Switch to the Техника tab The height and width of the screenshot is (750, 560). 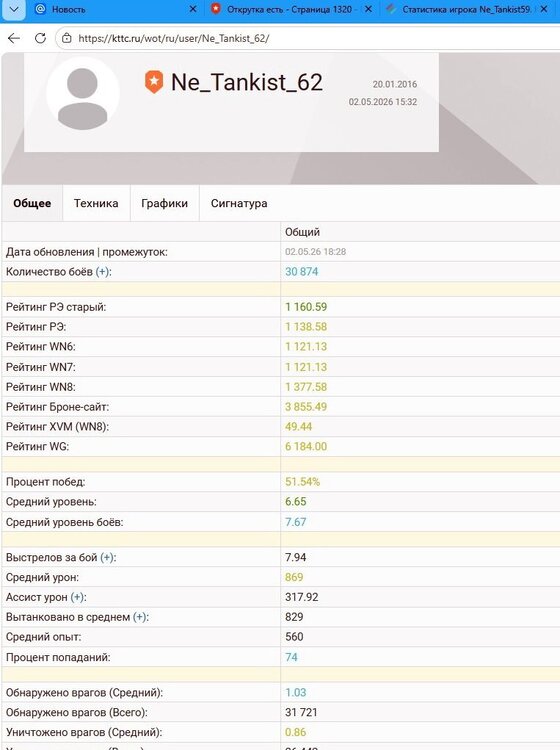[x=96, y=203]
